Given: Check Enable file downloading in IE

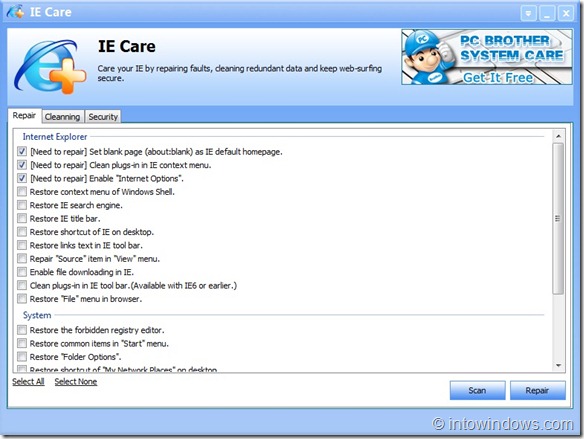Looking at the screenshot, I should point(22,272).
